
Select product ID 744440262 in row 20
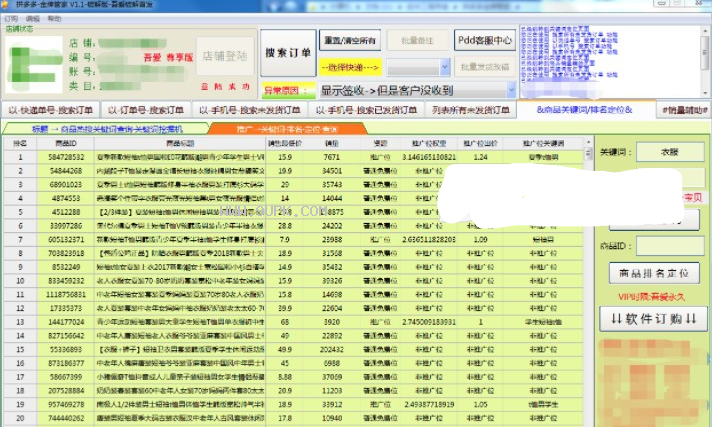click(66, 418)
